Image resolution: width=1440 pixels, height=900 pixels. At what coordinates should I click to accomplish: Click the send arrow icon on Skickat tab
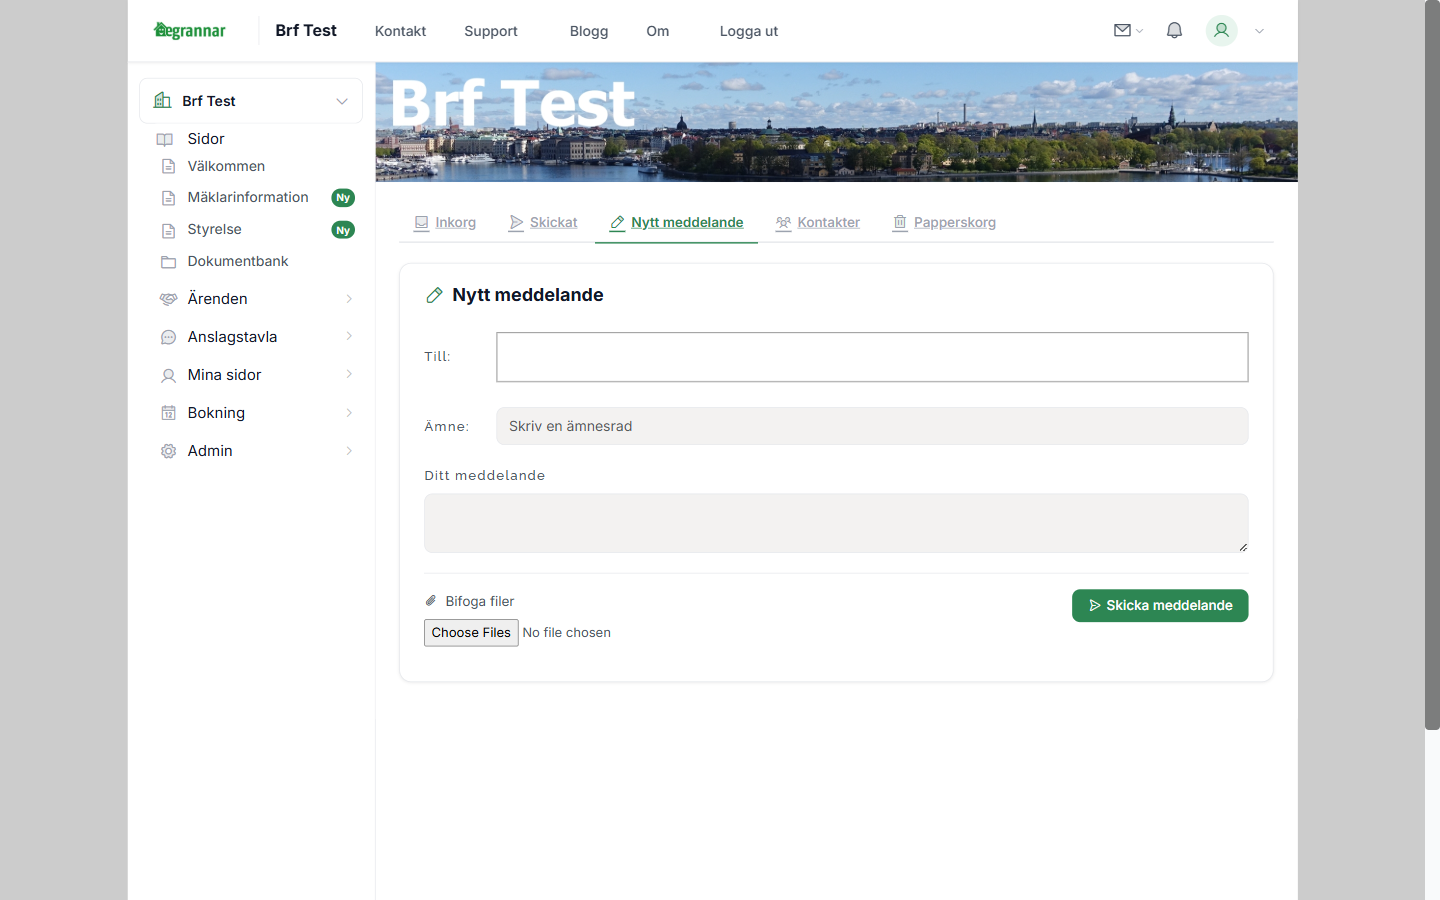pos(516,222)
